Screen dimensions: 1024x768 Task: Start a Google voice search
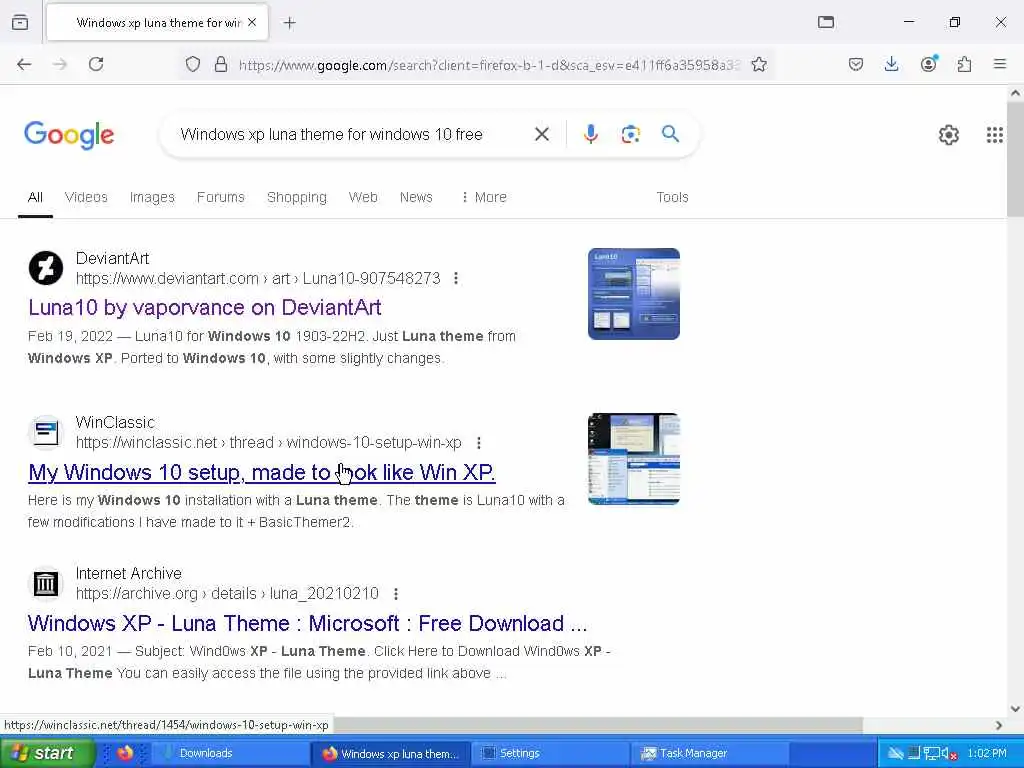pyautogui.click(x=590, y=134)
